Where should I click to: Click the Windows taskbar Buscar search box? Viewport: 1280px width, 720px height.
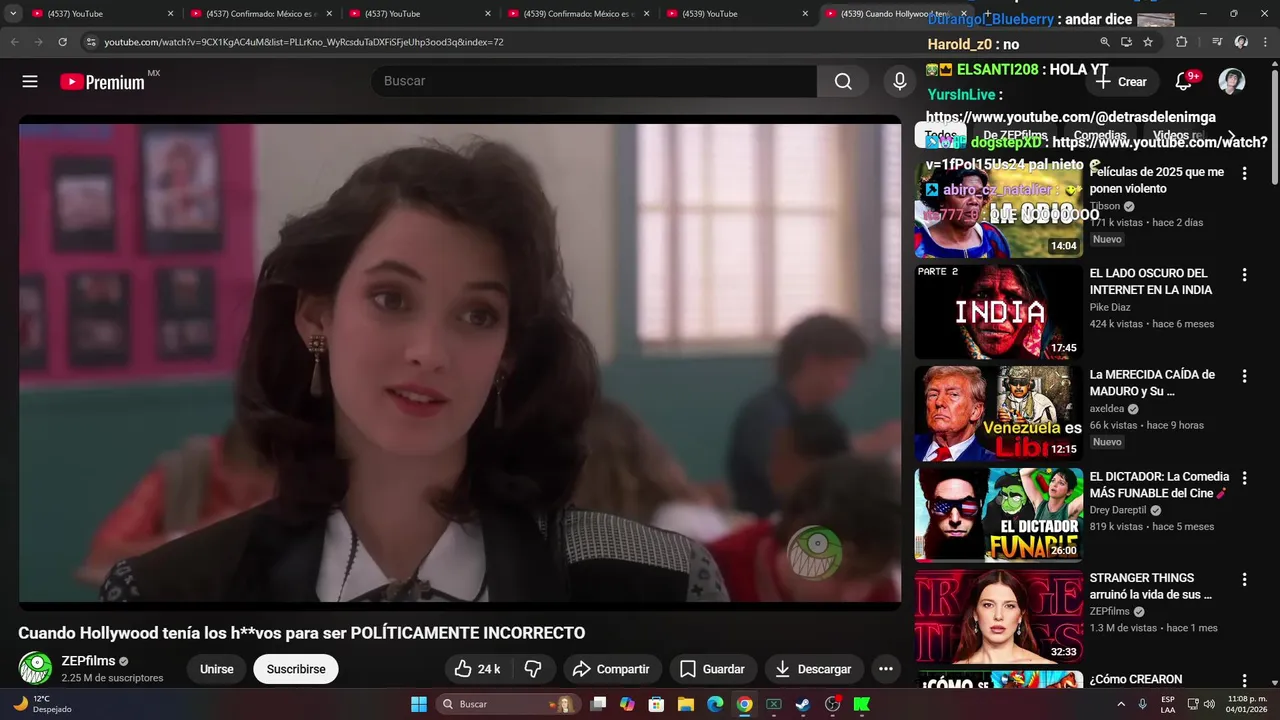tap(509, 704)
